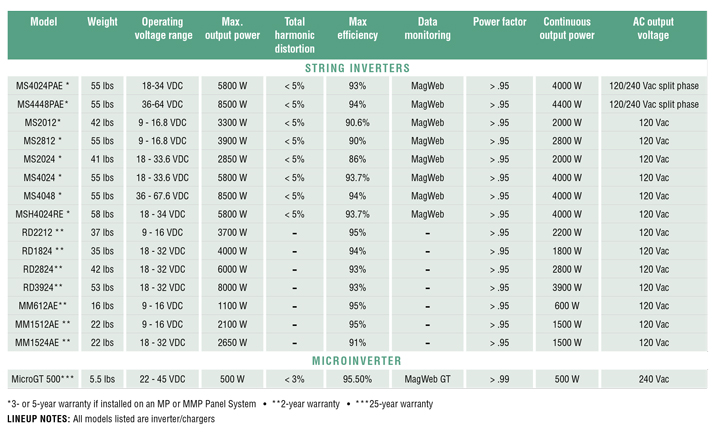Select the MicroGT 500 model cell
This screenshot has width=720, height=441.
pos(43,380)
